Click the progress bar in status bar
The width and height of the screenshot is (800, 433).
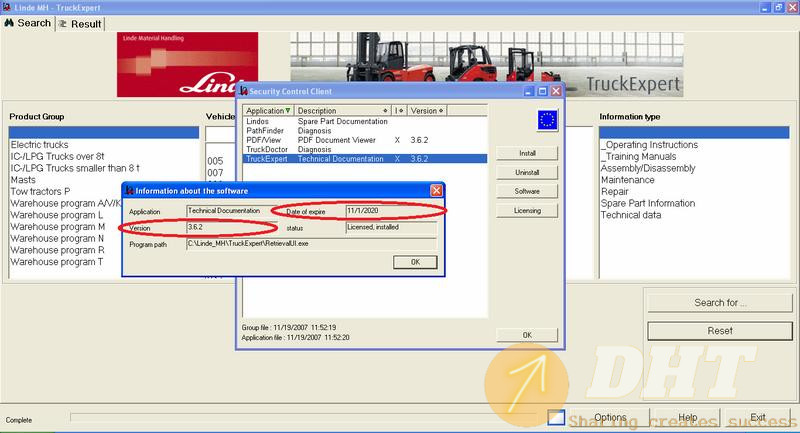303,418
